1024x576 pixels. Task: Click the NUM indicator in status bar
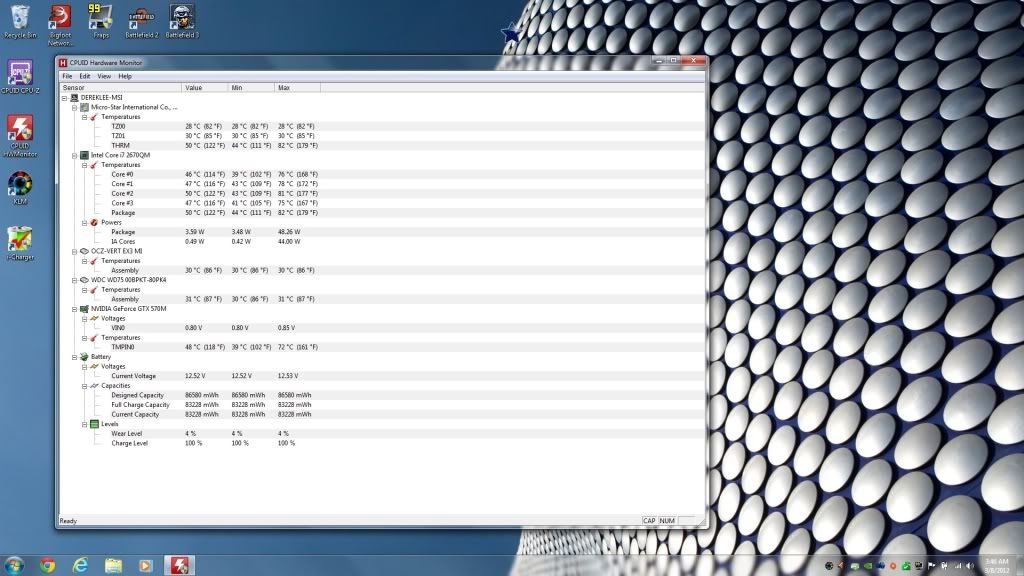coord(667,521)
